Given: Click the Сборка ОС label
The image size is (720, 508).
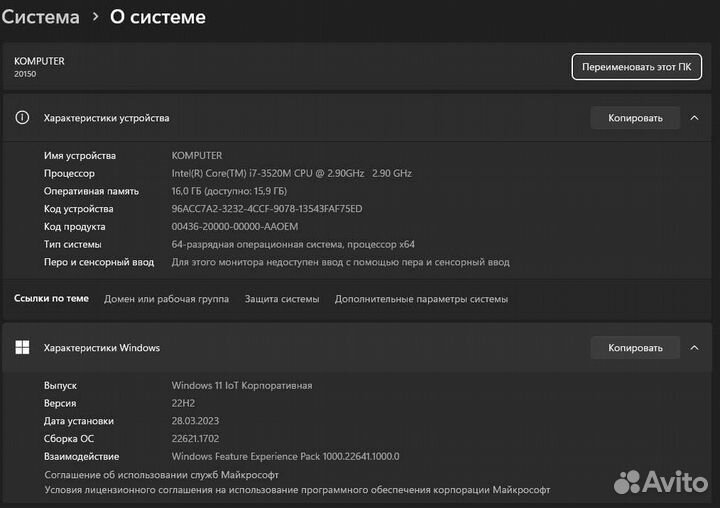Looking at the screenshot, I should (x=69, y=439).
